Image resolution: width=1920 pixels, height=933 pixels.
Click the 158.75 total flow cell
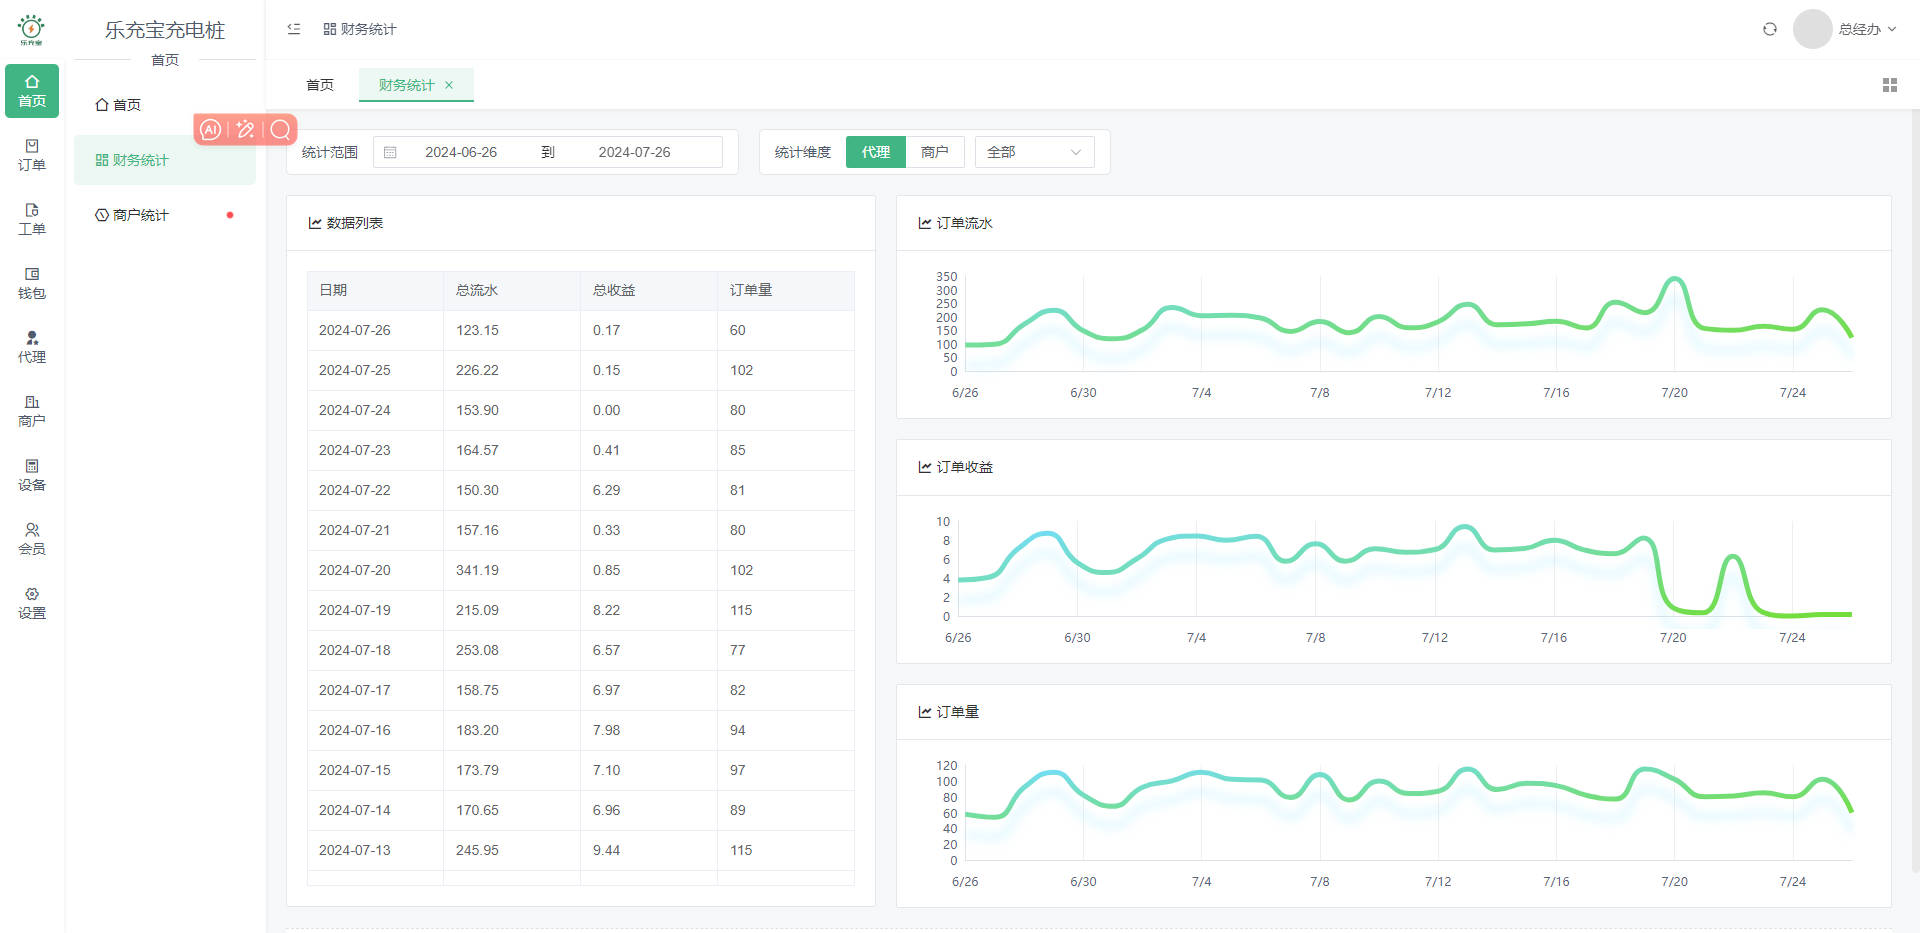tap(512, 690)
